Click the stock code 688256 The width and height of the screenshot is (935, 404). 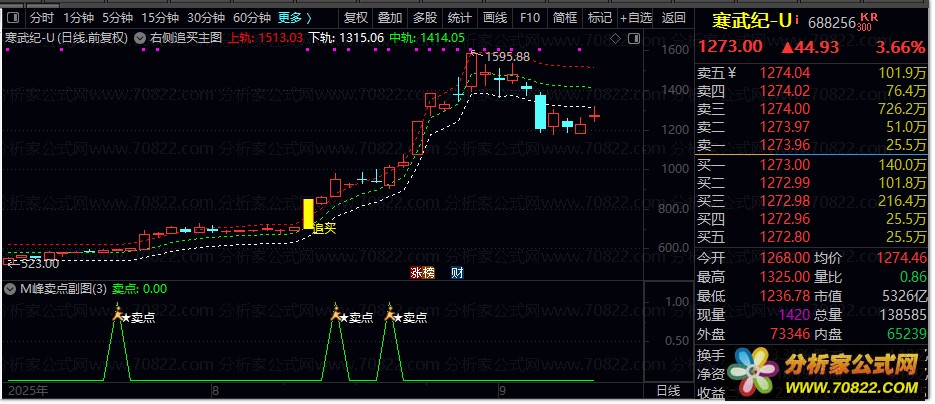[832, 23]
